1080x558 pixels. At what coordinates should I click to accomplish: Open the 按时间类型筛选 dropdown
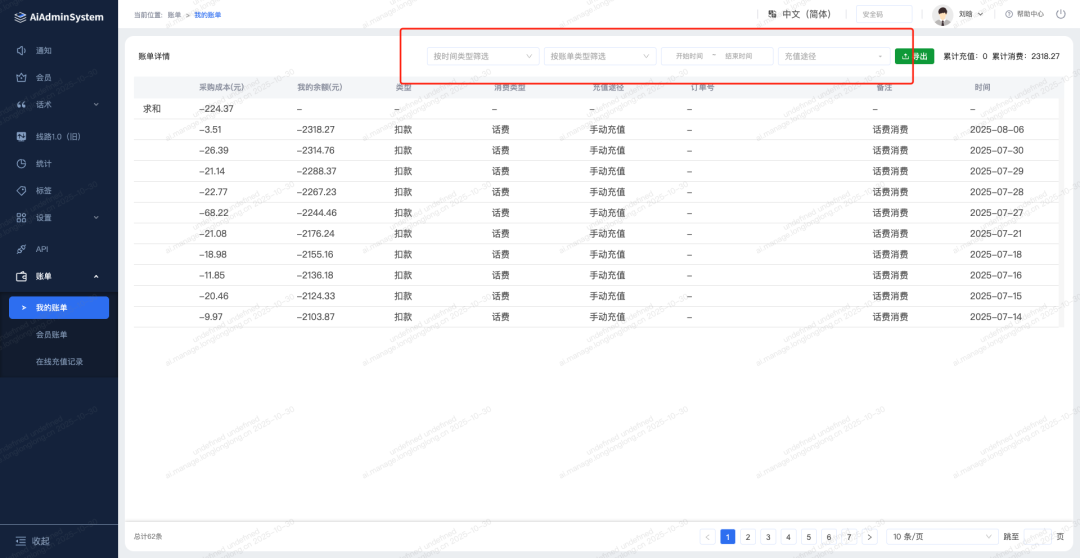tap(482, 56)
